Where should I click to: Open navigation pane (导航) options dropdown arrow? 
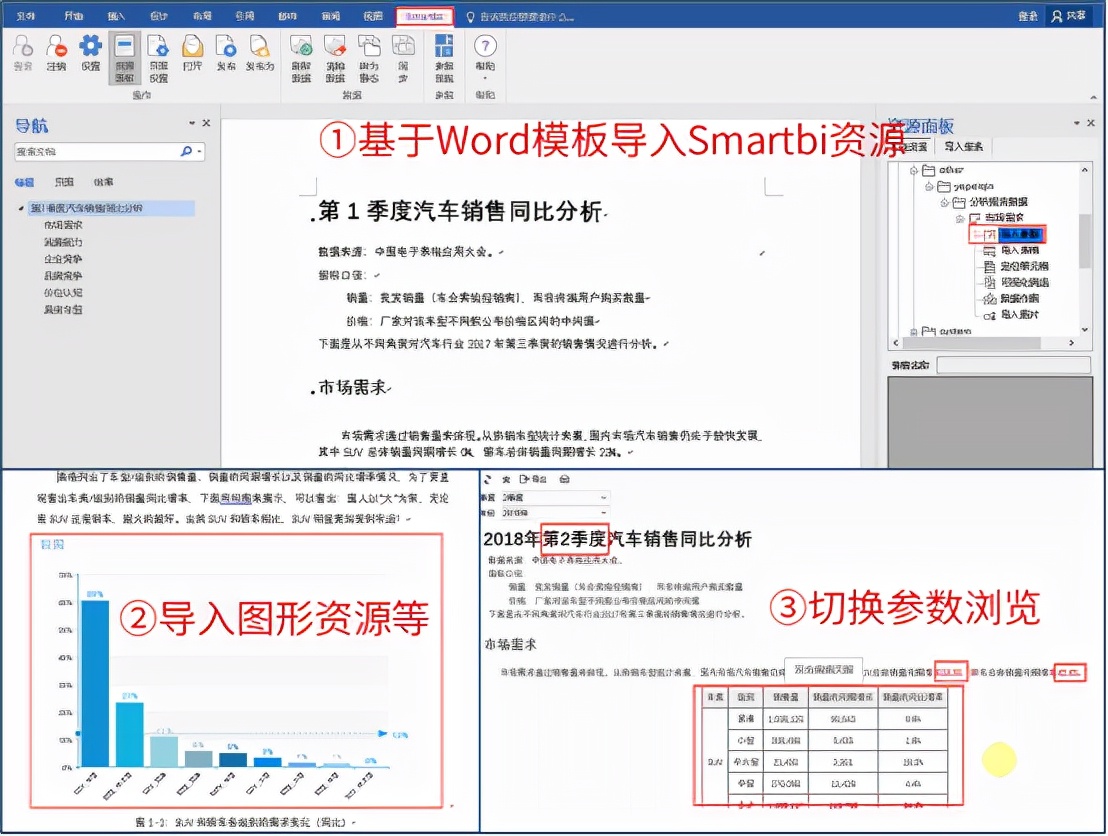191,123
